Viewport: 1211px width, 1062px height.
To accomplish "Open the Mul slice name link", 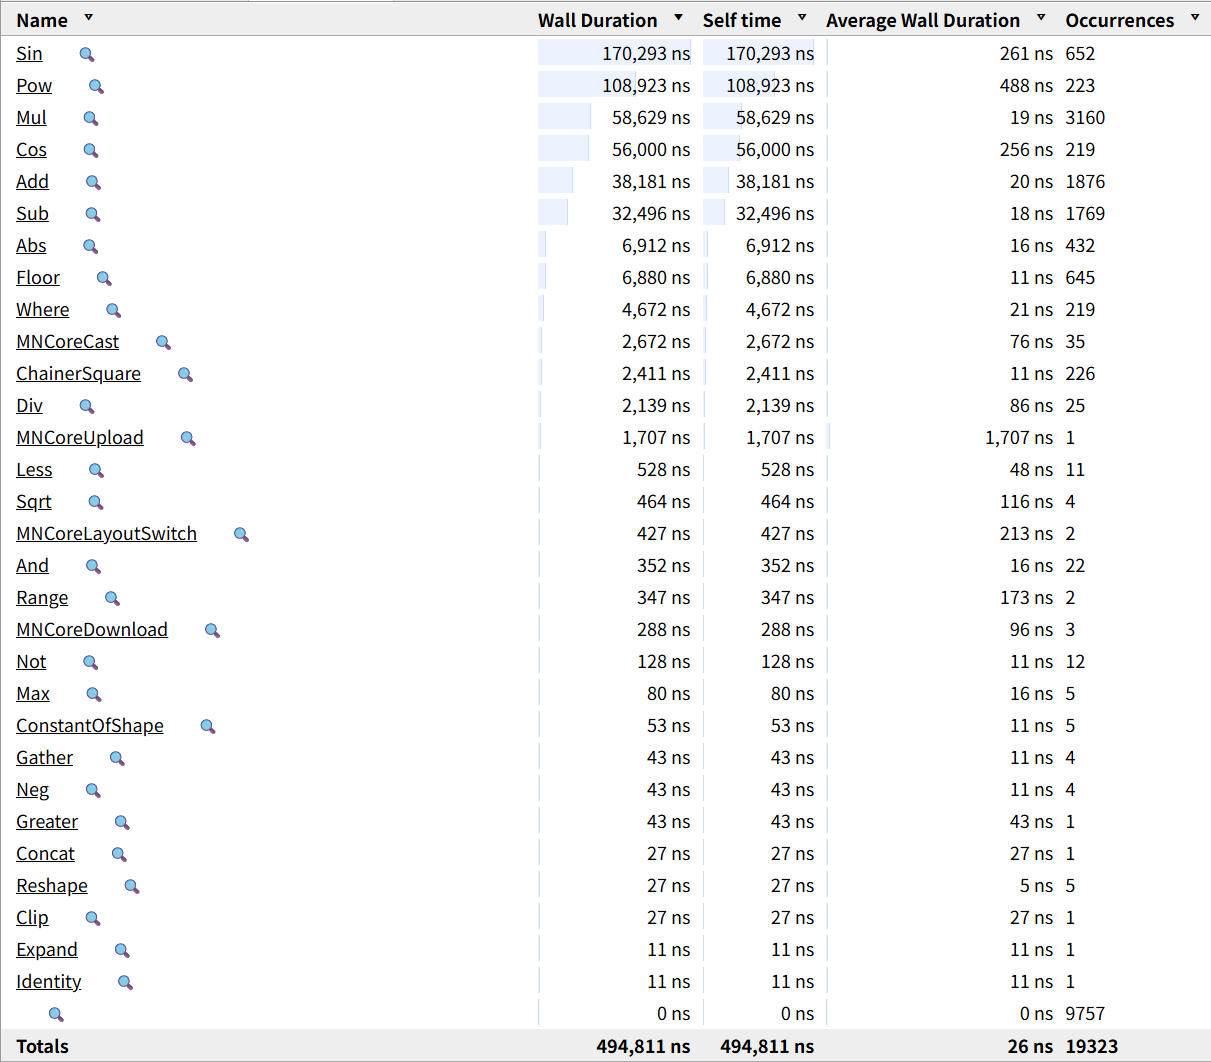I will point(31,118).
